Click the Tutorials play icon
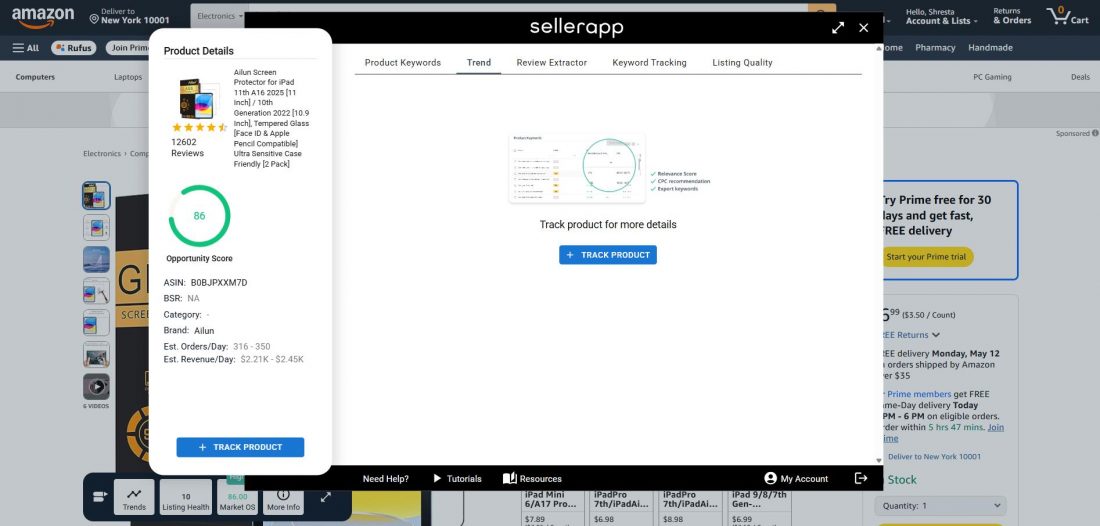Image resolution: width=1100 pixels, height=526 pixels. tap(437, 478)
